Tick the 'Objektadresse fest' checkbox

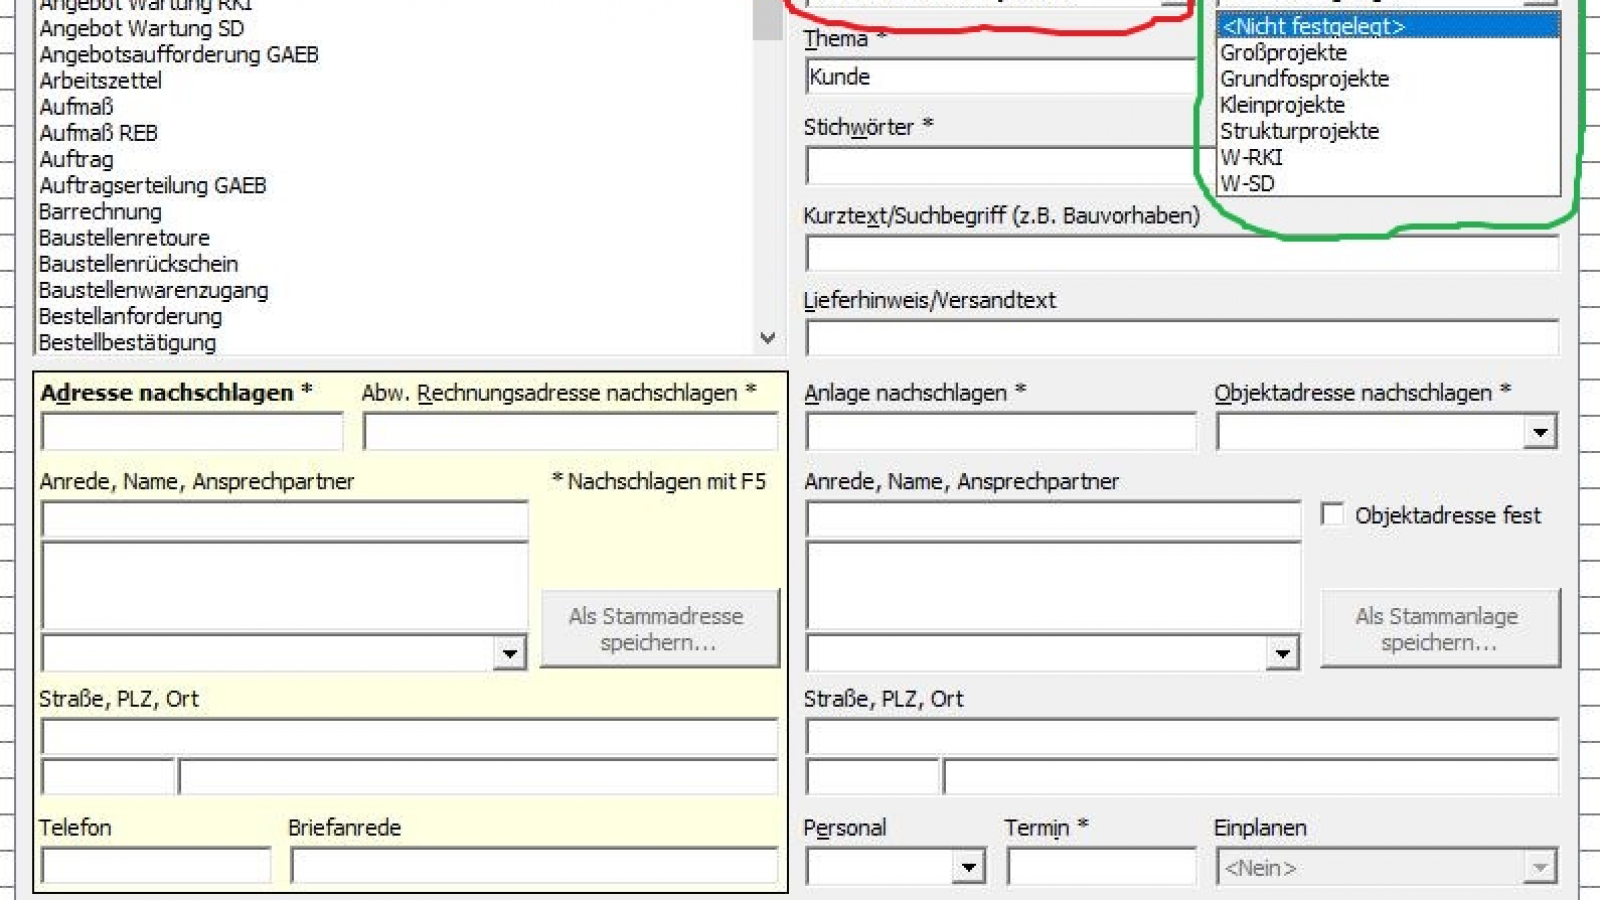[x=1332, y=515]
